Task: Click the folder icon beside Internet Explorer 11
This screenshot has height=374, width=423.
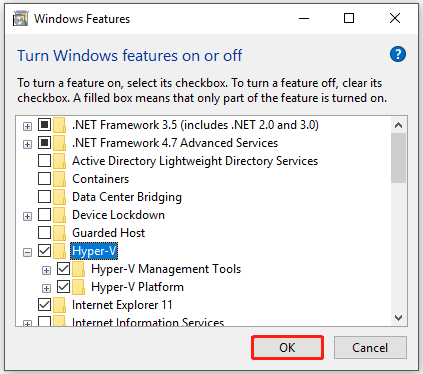Action: coord(59,305)
